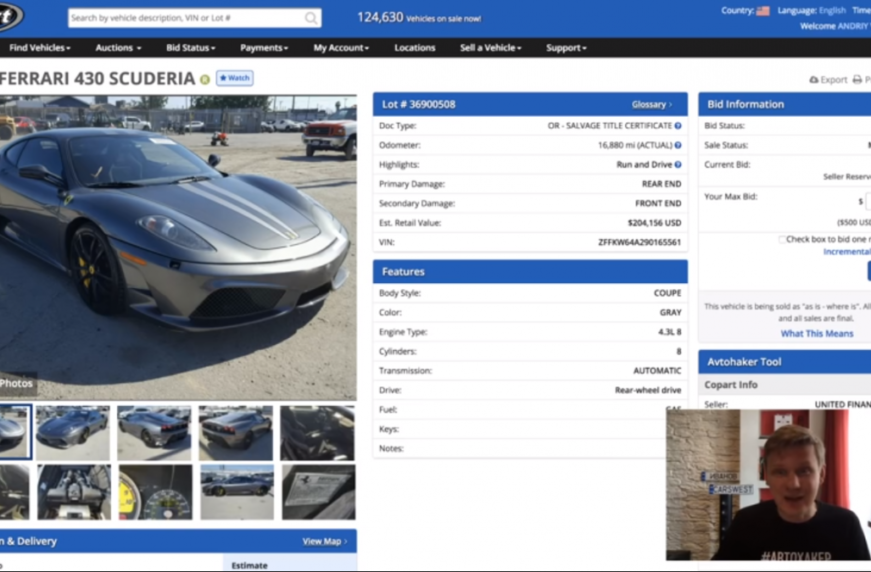Click the US country flag icon
Viewport: 871px width, 572px height.
pyautogui.click(x=763, y=11)
